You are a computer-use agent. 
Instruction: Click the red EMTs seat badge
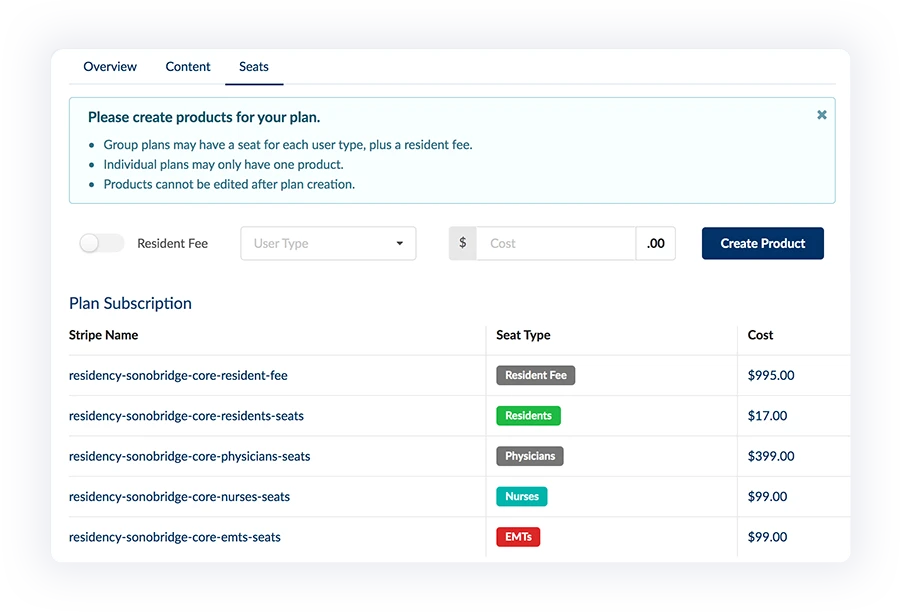[x=518, y=537]
